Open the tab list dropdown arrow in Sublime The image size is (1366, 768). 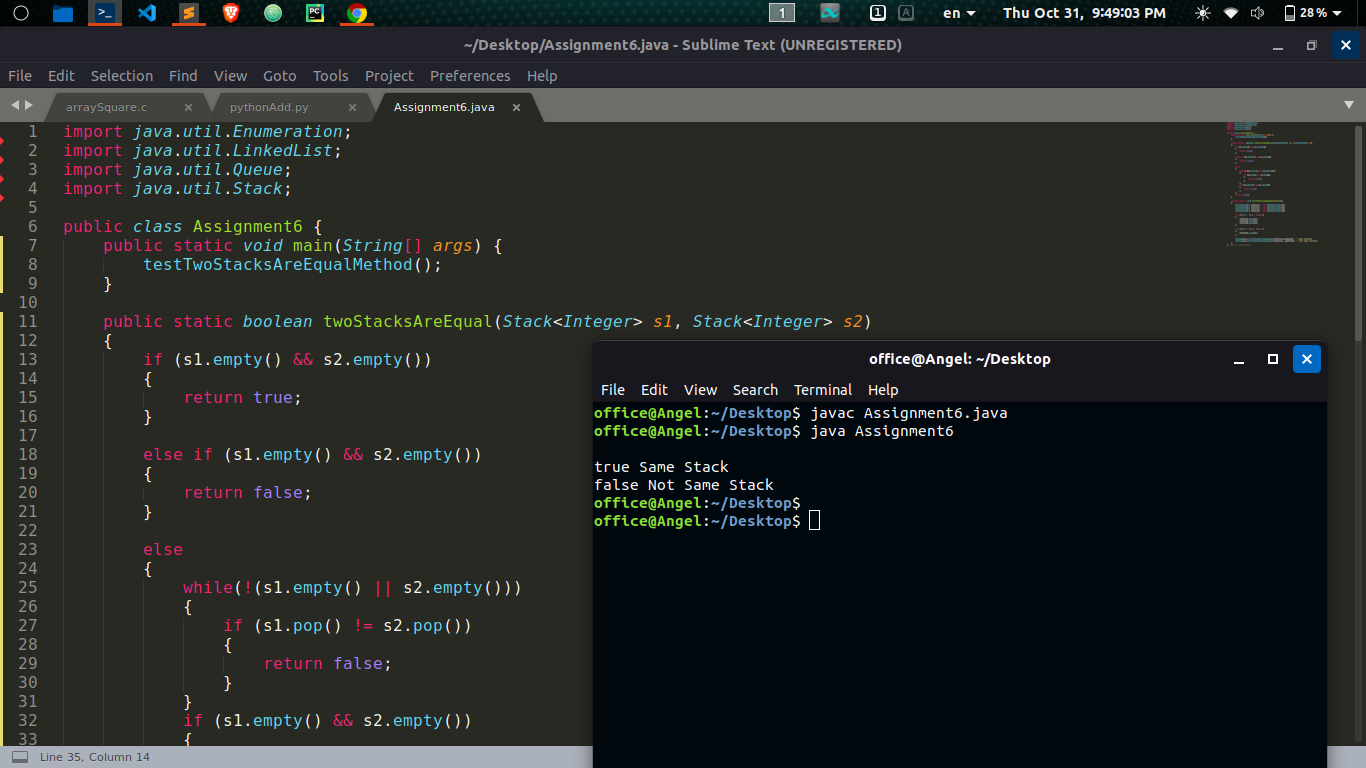pyautogui.click(x=1349, y=105)
